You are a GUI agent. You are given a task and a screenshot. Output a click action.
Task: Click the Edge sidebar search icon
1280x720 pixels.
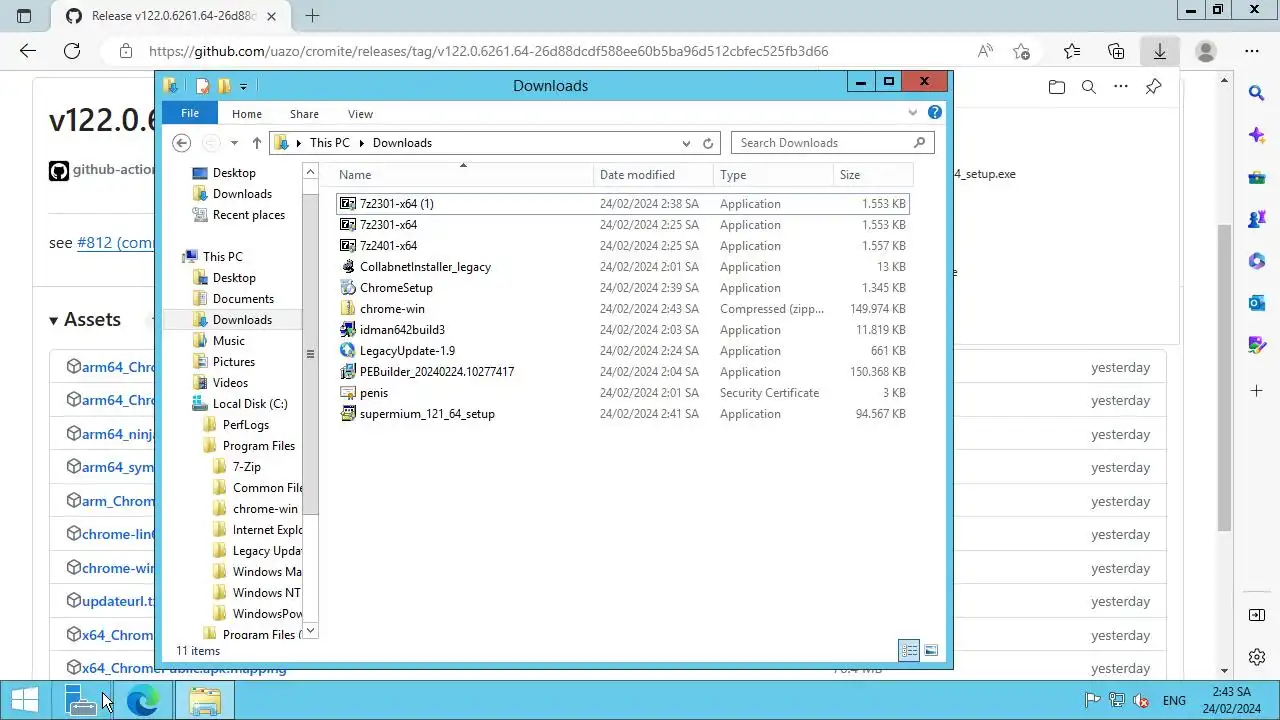[x=1257, y=93]
